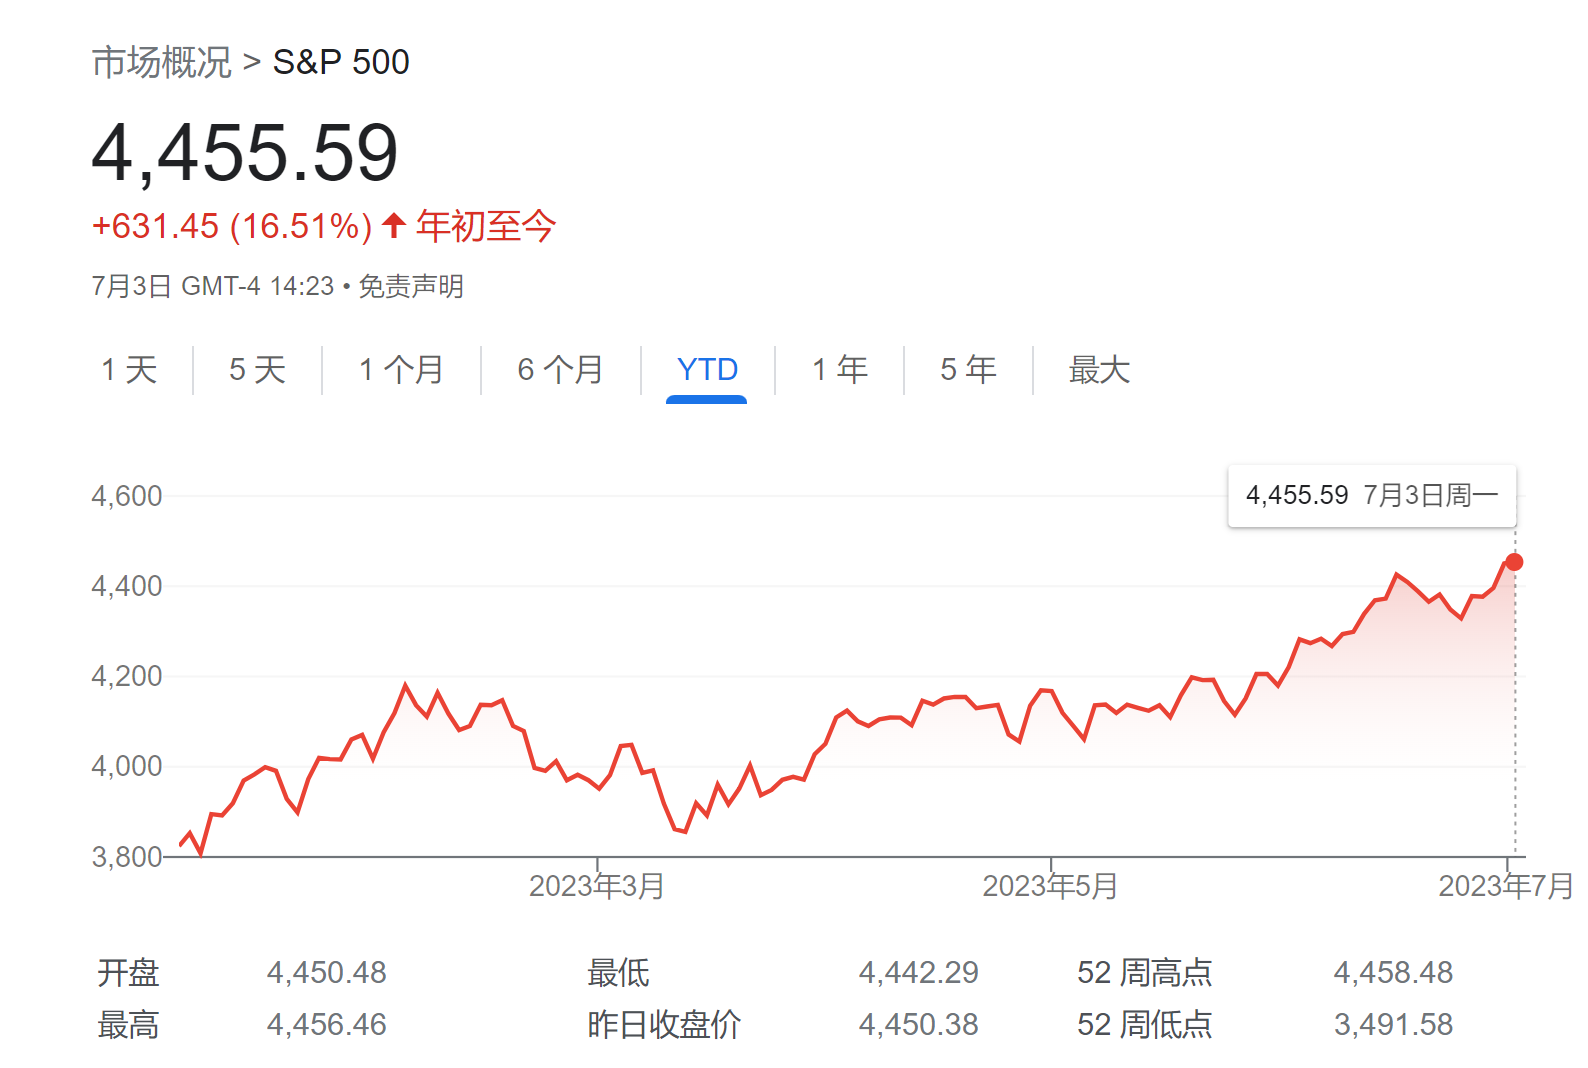Click the red data point on chart
1588x1068 pixels.
click(1514, 562)
